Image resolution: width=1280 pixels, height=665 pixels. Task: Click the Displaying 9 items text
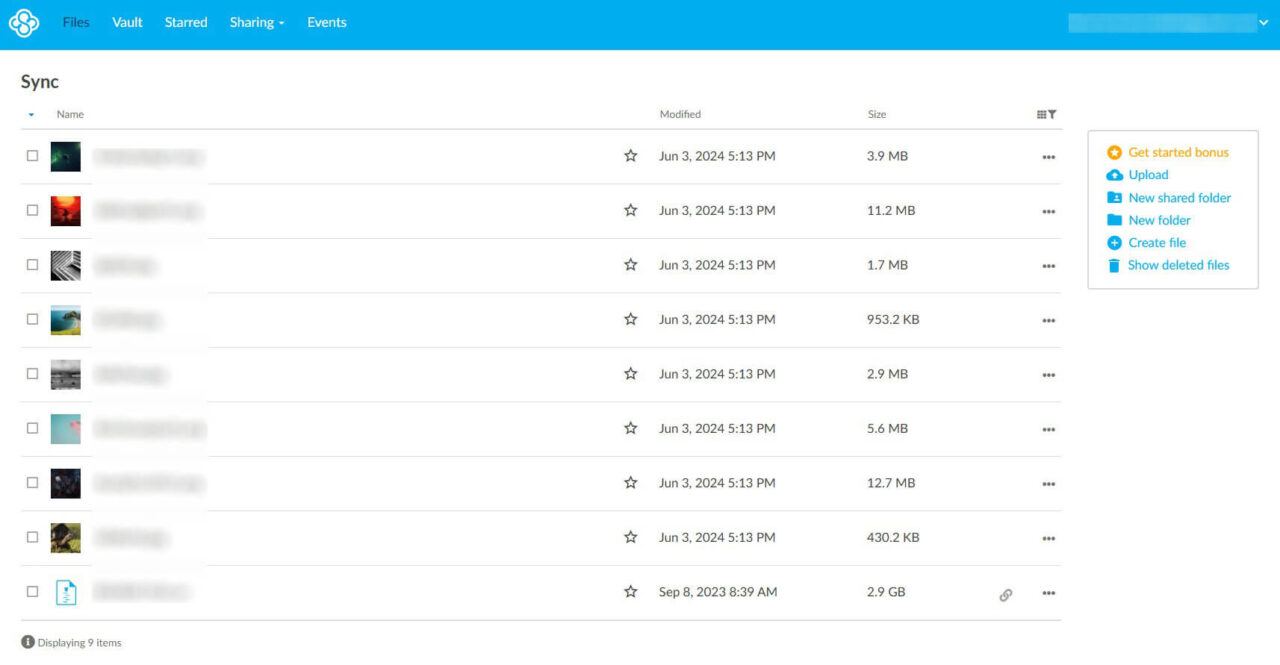pyautogui.click(x=79, y=643)
